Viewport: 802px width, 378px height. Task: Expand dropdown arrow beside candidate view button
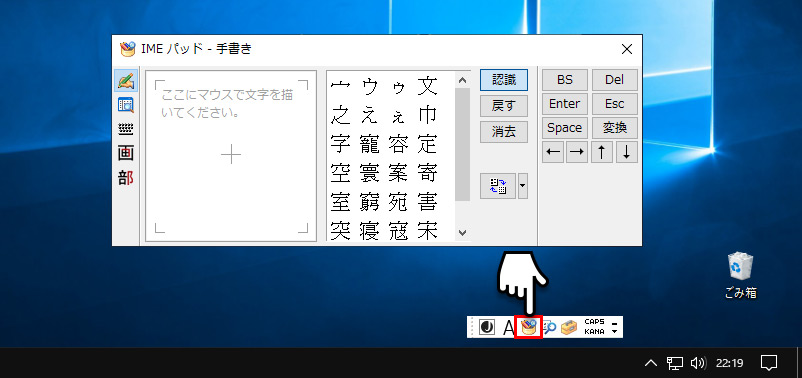click(523, 186)
